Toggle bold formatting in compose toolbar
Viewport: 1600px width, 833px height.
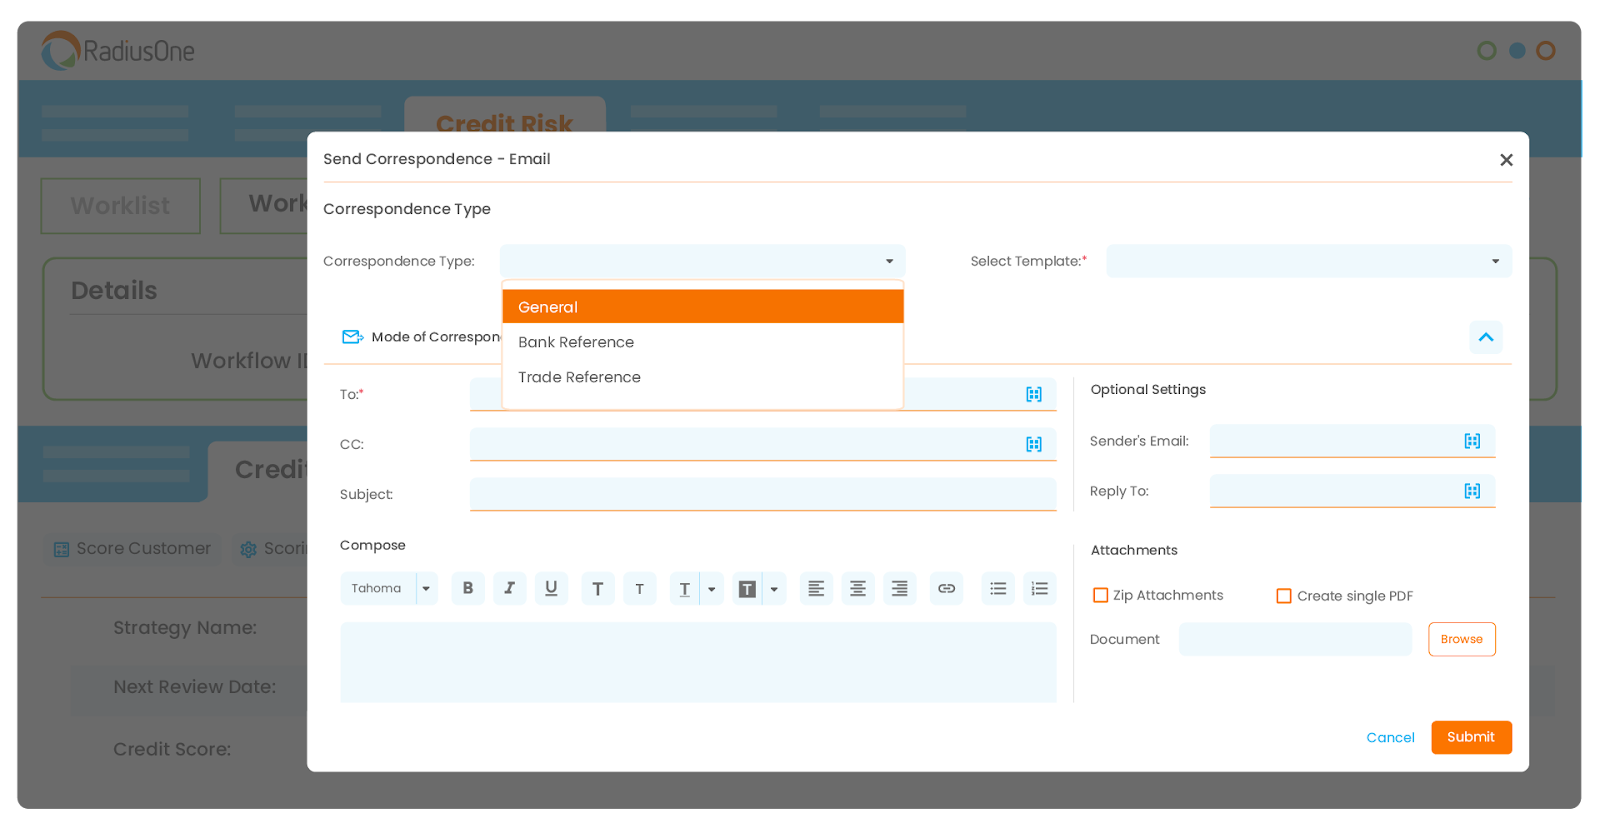pyautogui.click(x=468, y=589)
